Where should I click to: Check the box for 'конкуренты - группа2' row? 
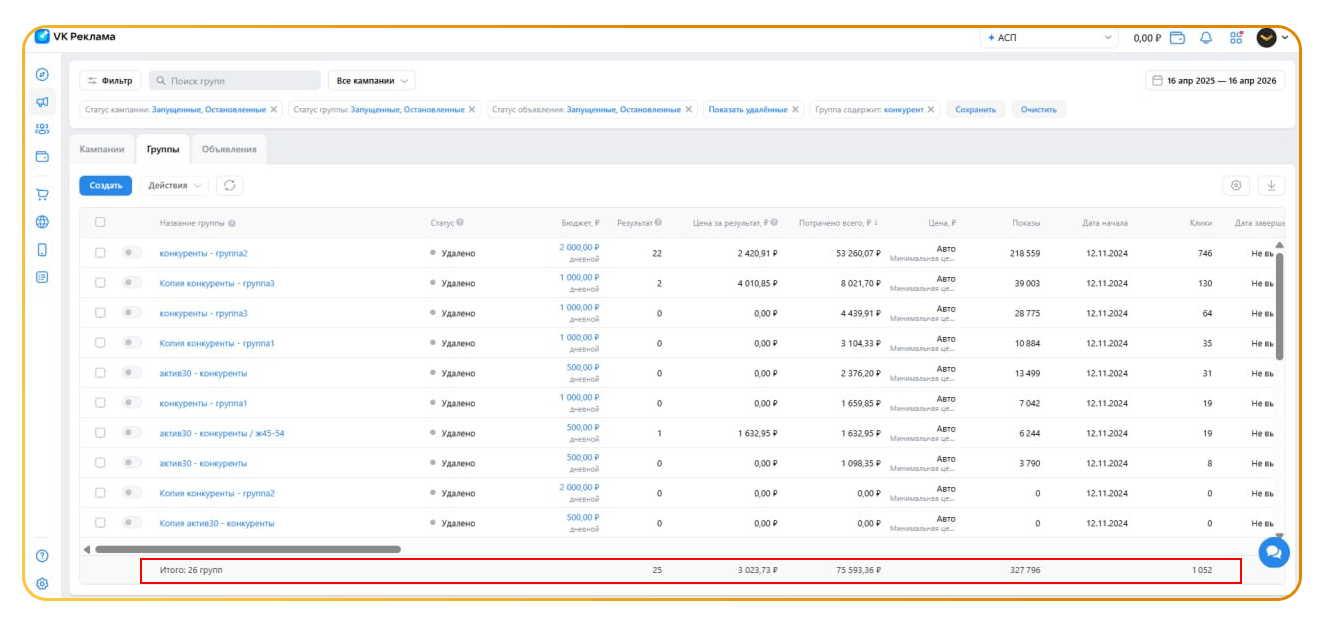100,253
